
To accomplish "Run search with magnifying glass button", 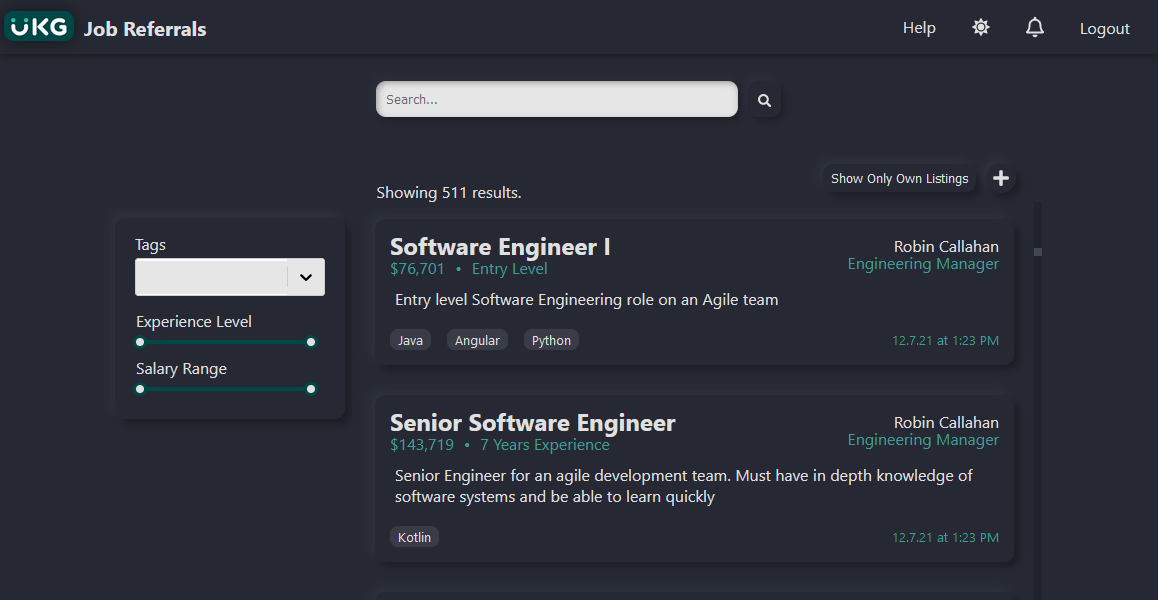I will 764,100.
